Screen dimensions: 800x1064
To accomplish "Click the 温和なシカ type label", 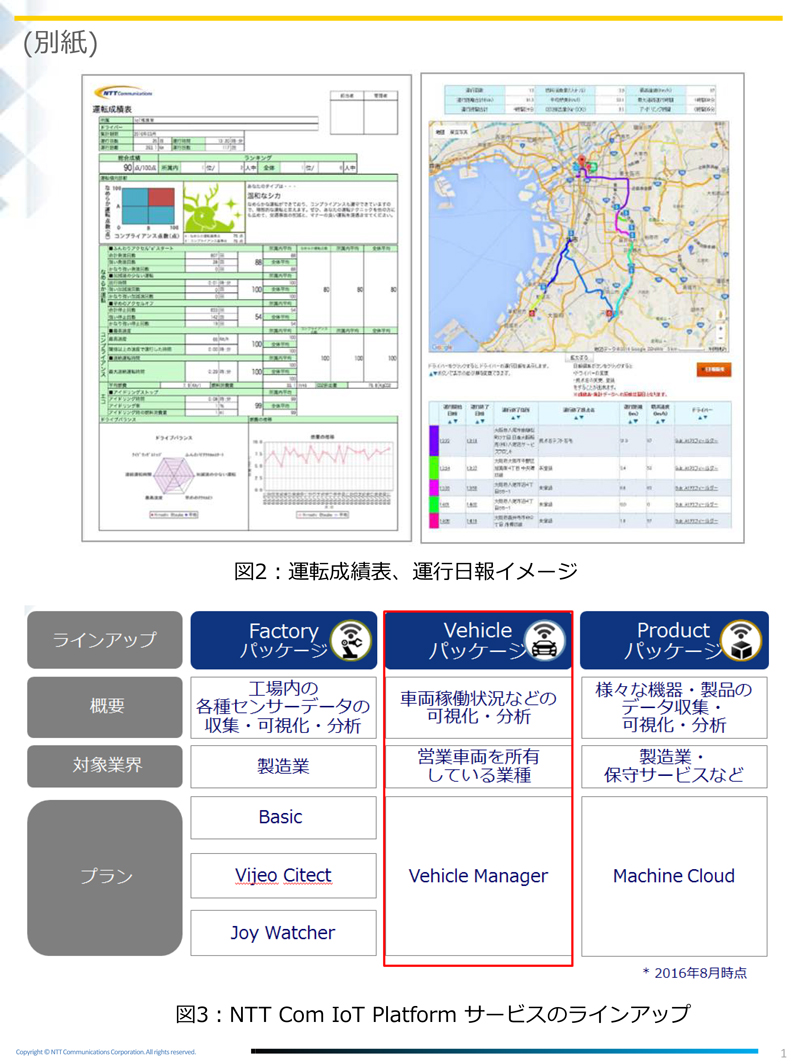I will 264,195.
